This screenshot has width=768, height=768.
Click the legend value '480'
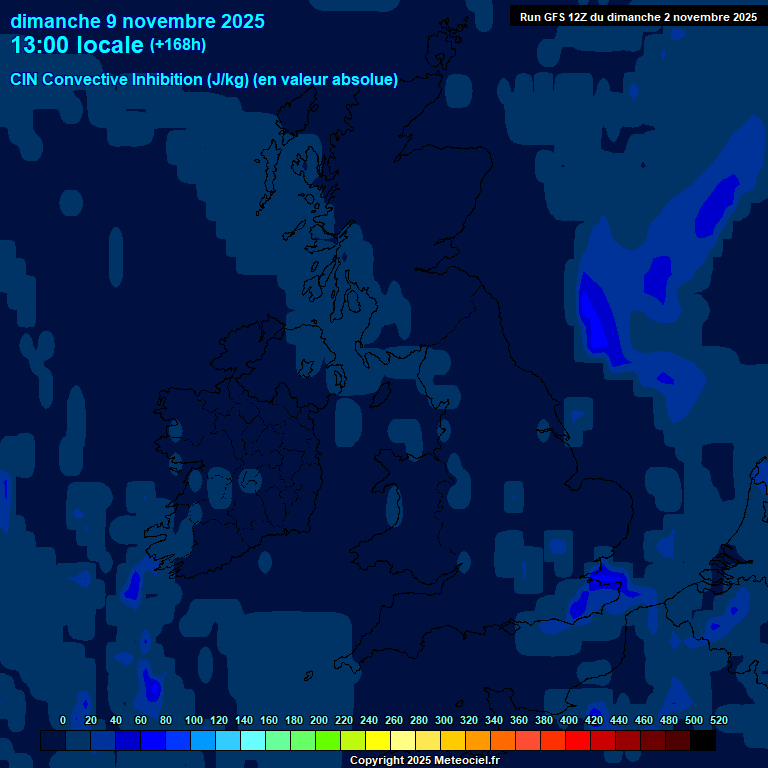coord(669,720)
